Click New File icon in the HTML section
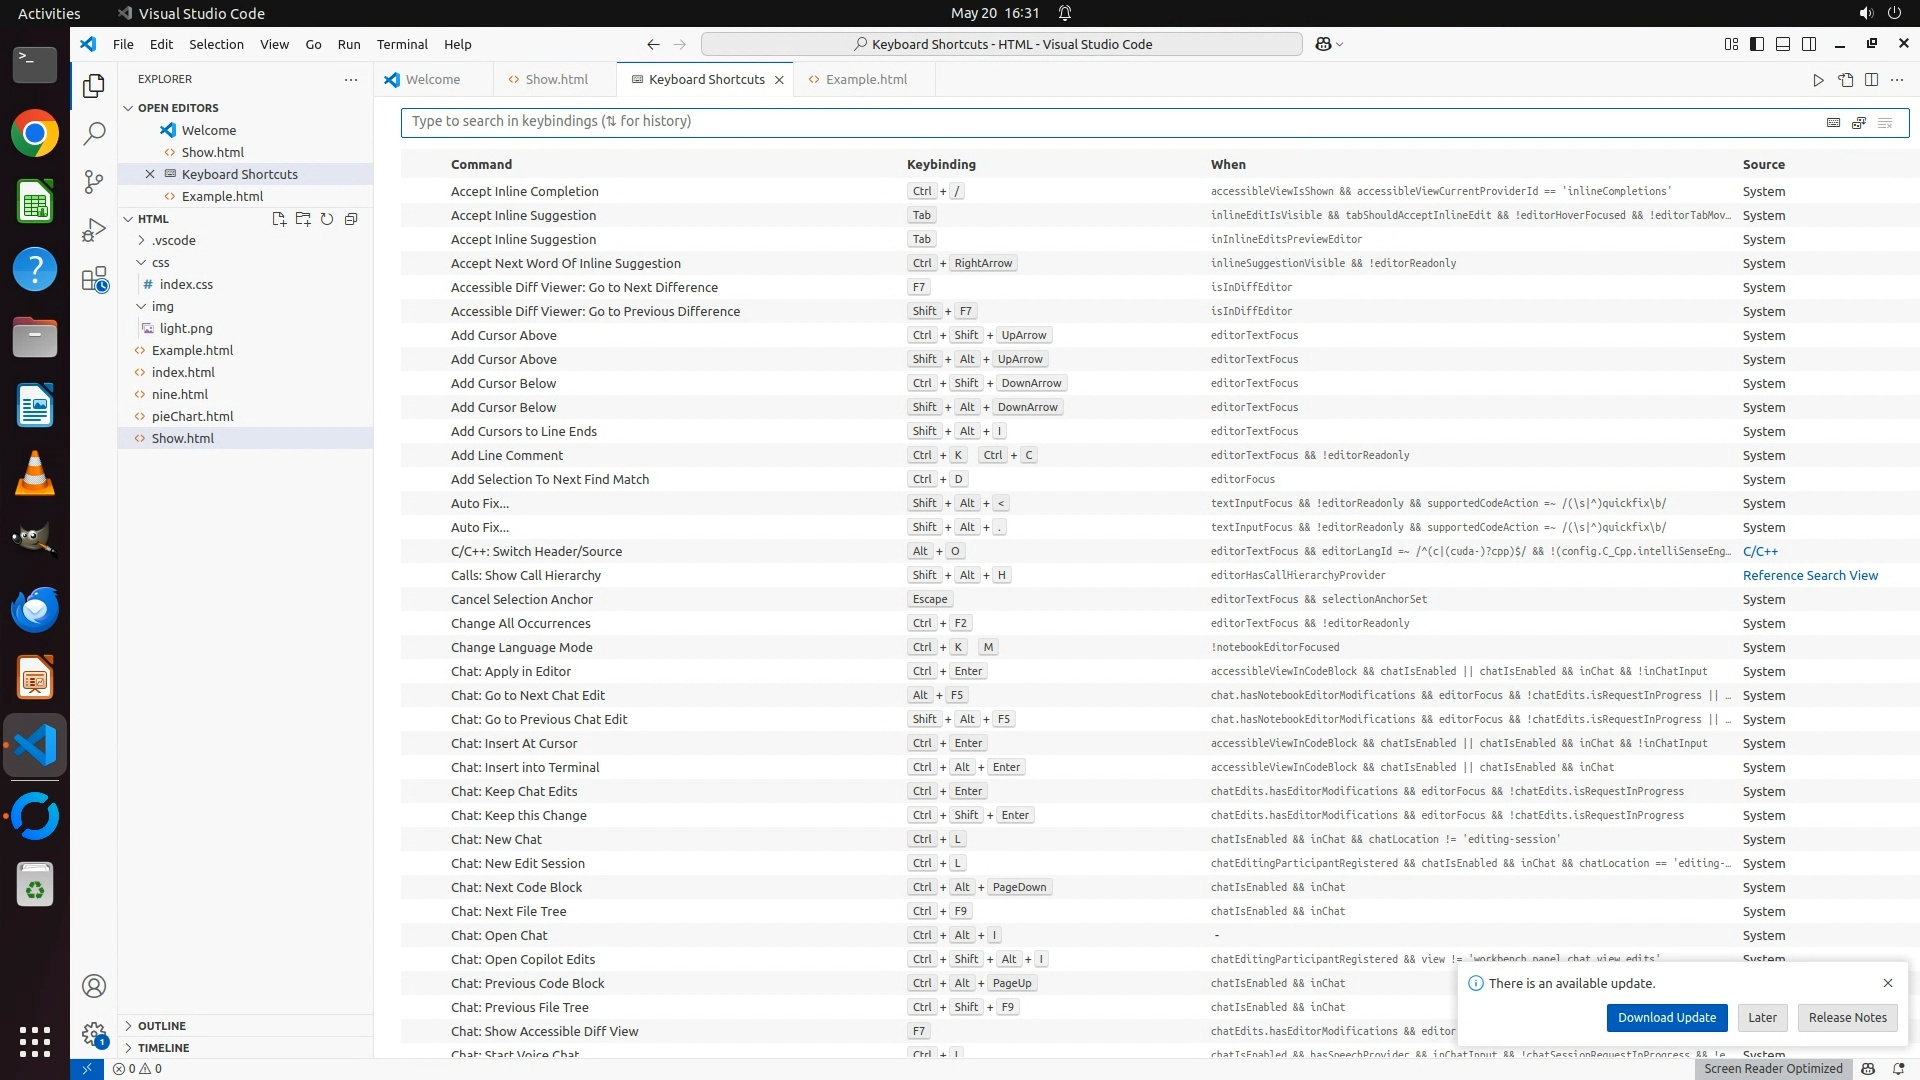The height and width of the screenshot is (1080, 1920). (x=279, y=219)
